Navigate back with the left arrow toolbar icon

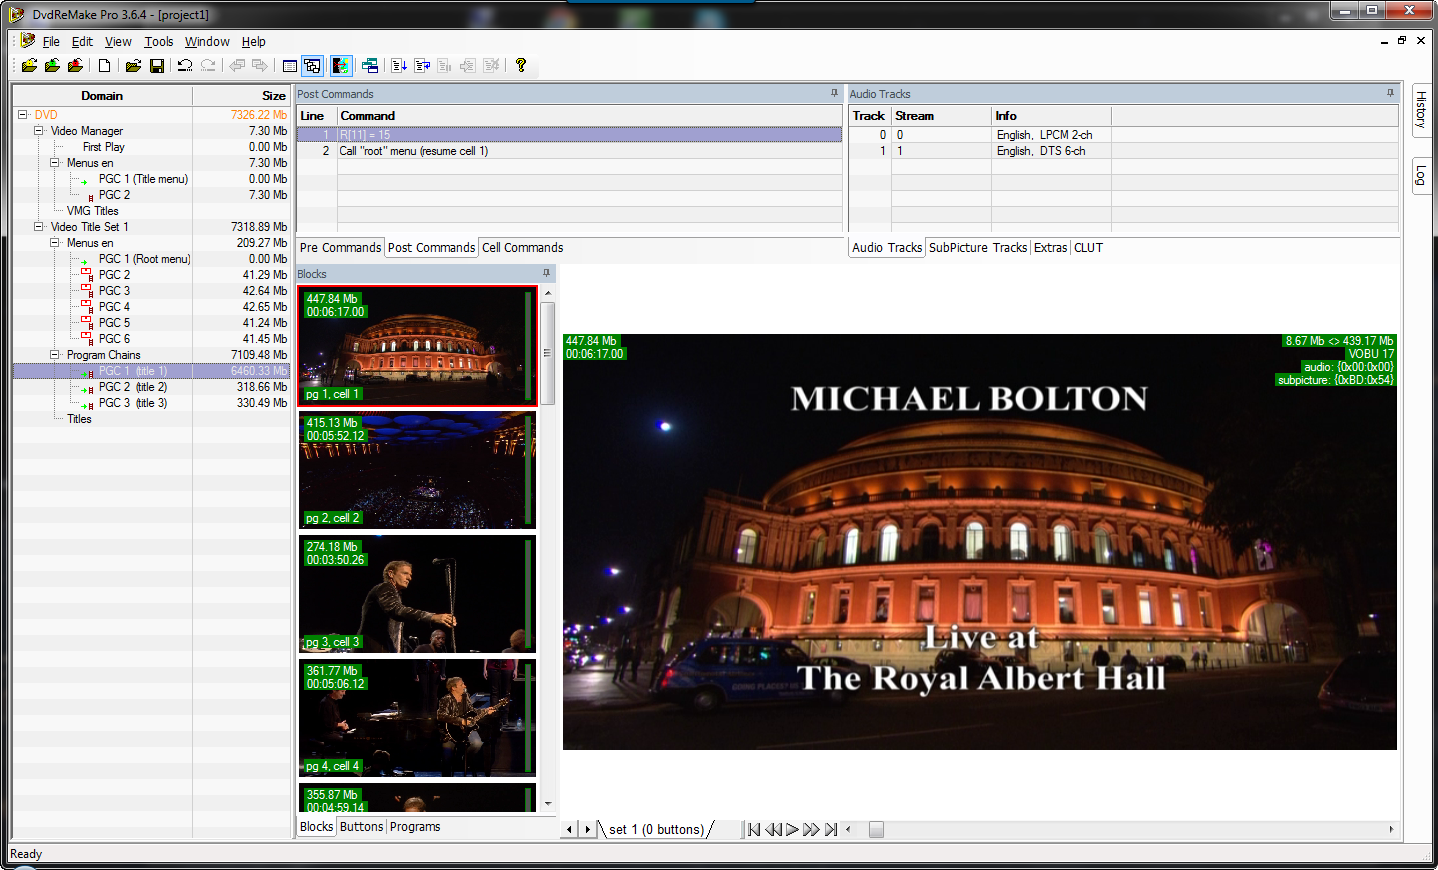pos(237,66)
